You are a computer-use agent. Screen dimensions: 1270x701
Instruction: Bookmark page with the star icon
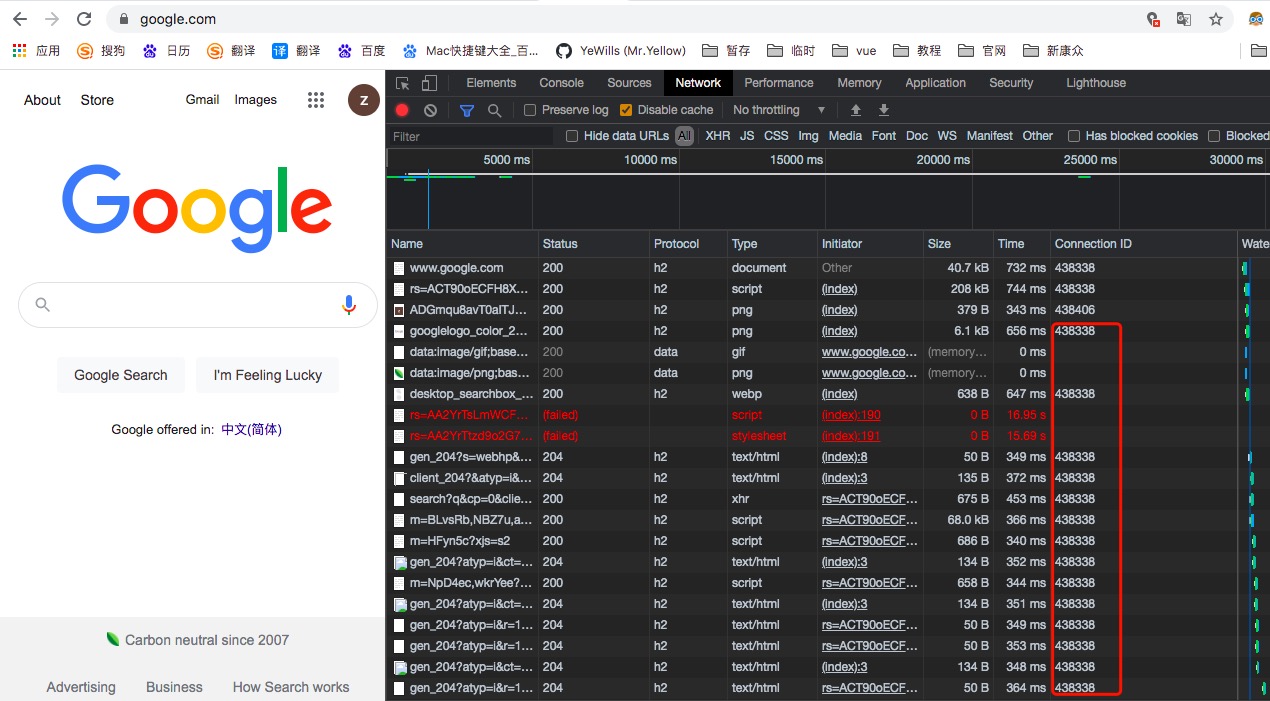point(1216,19)
